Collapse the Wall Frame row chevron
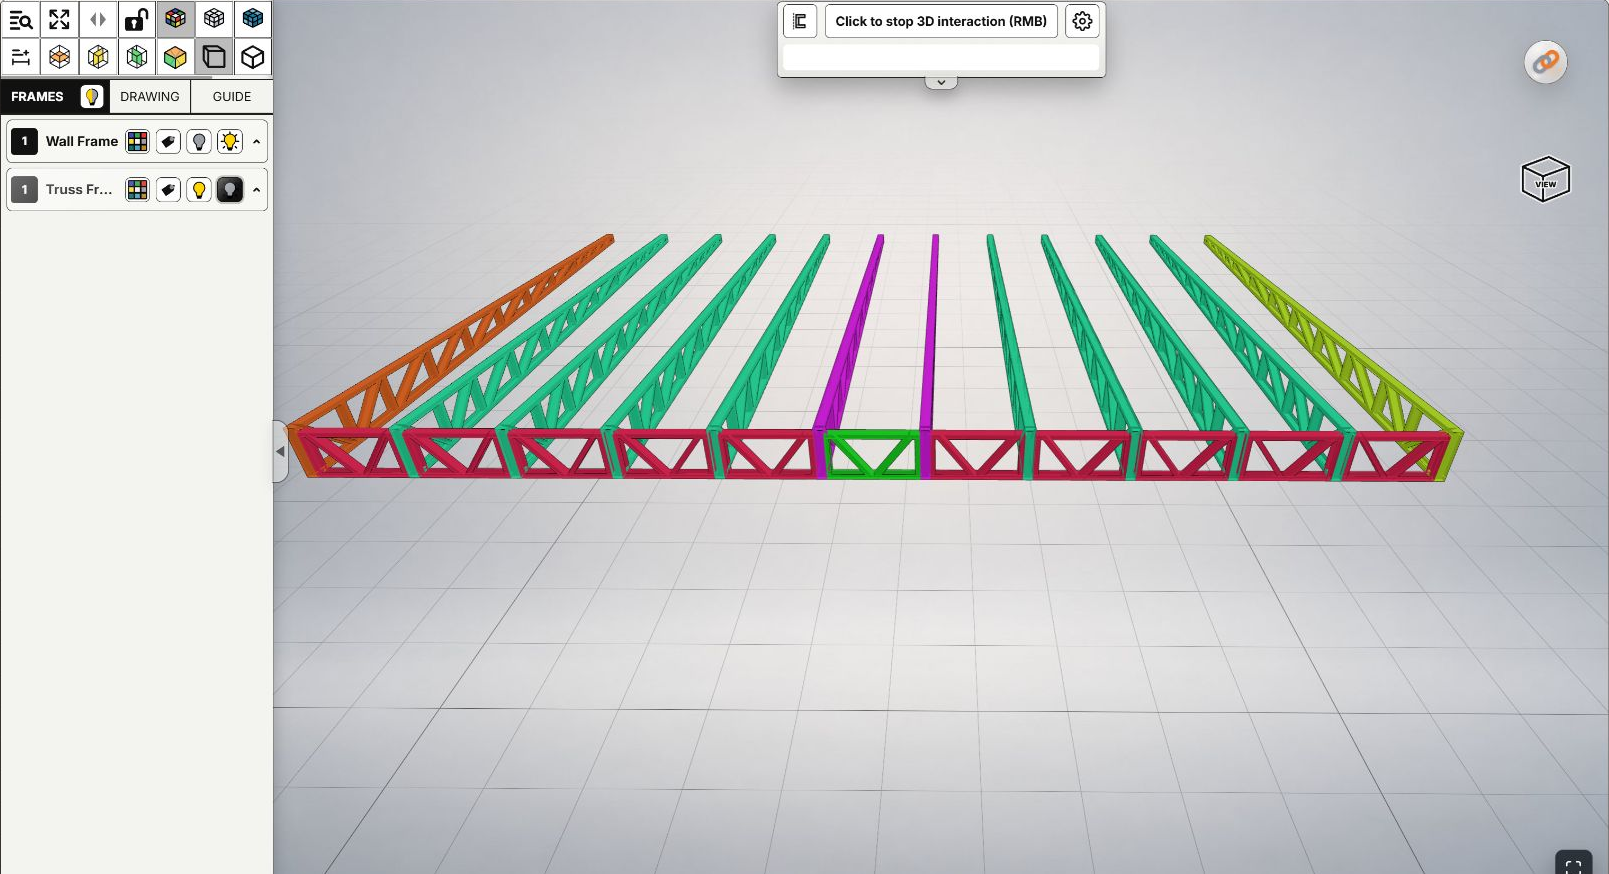Image resolution: width=1609 pixels, height=874 pixels. [257, 141]
